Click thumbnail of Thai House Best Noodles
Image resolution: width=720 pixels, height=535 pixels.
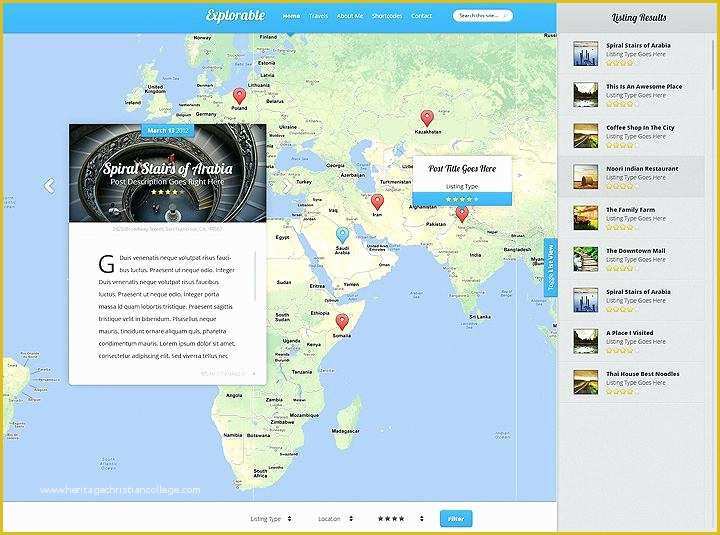point(586,382)
